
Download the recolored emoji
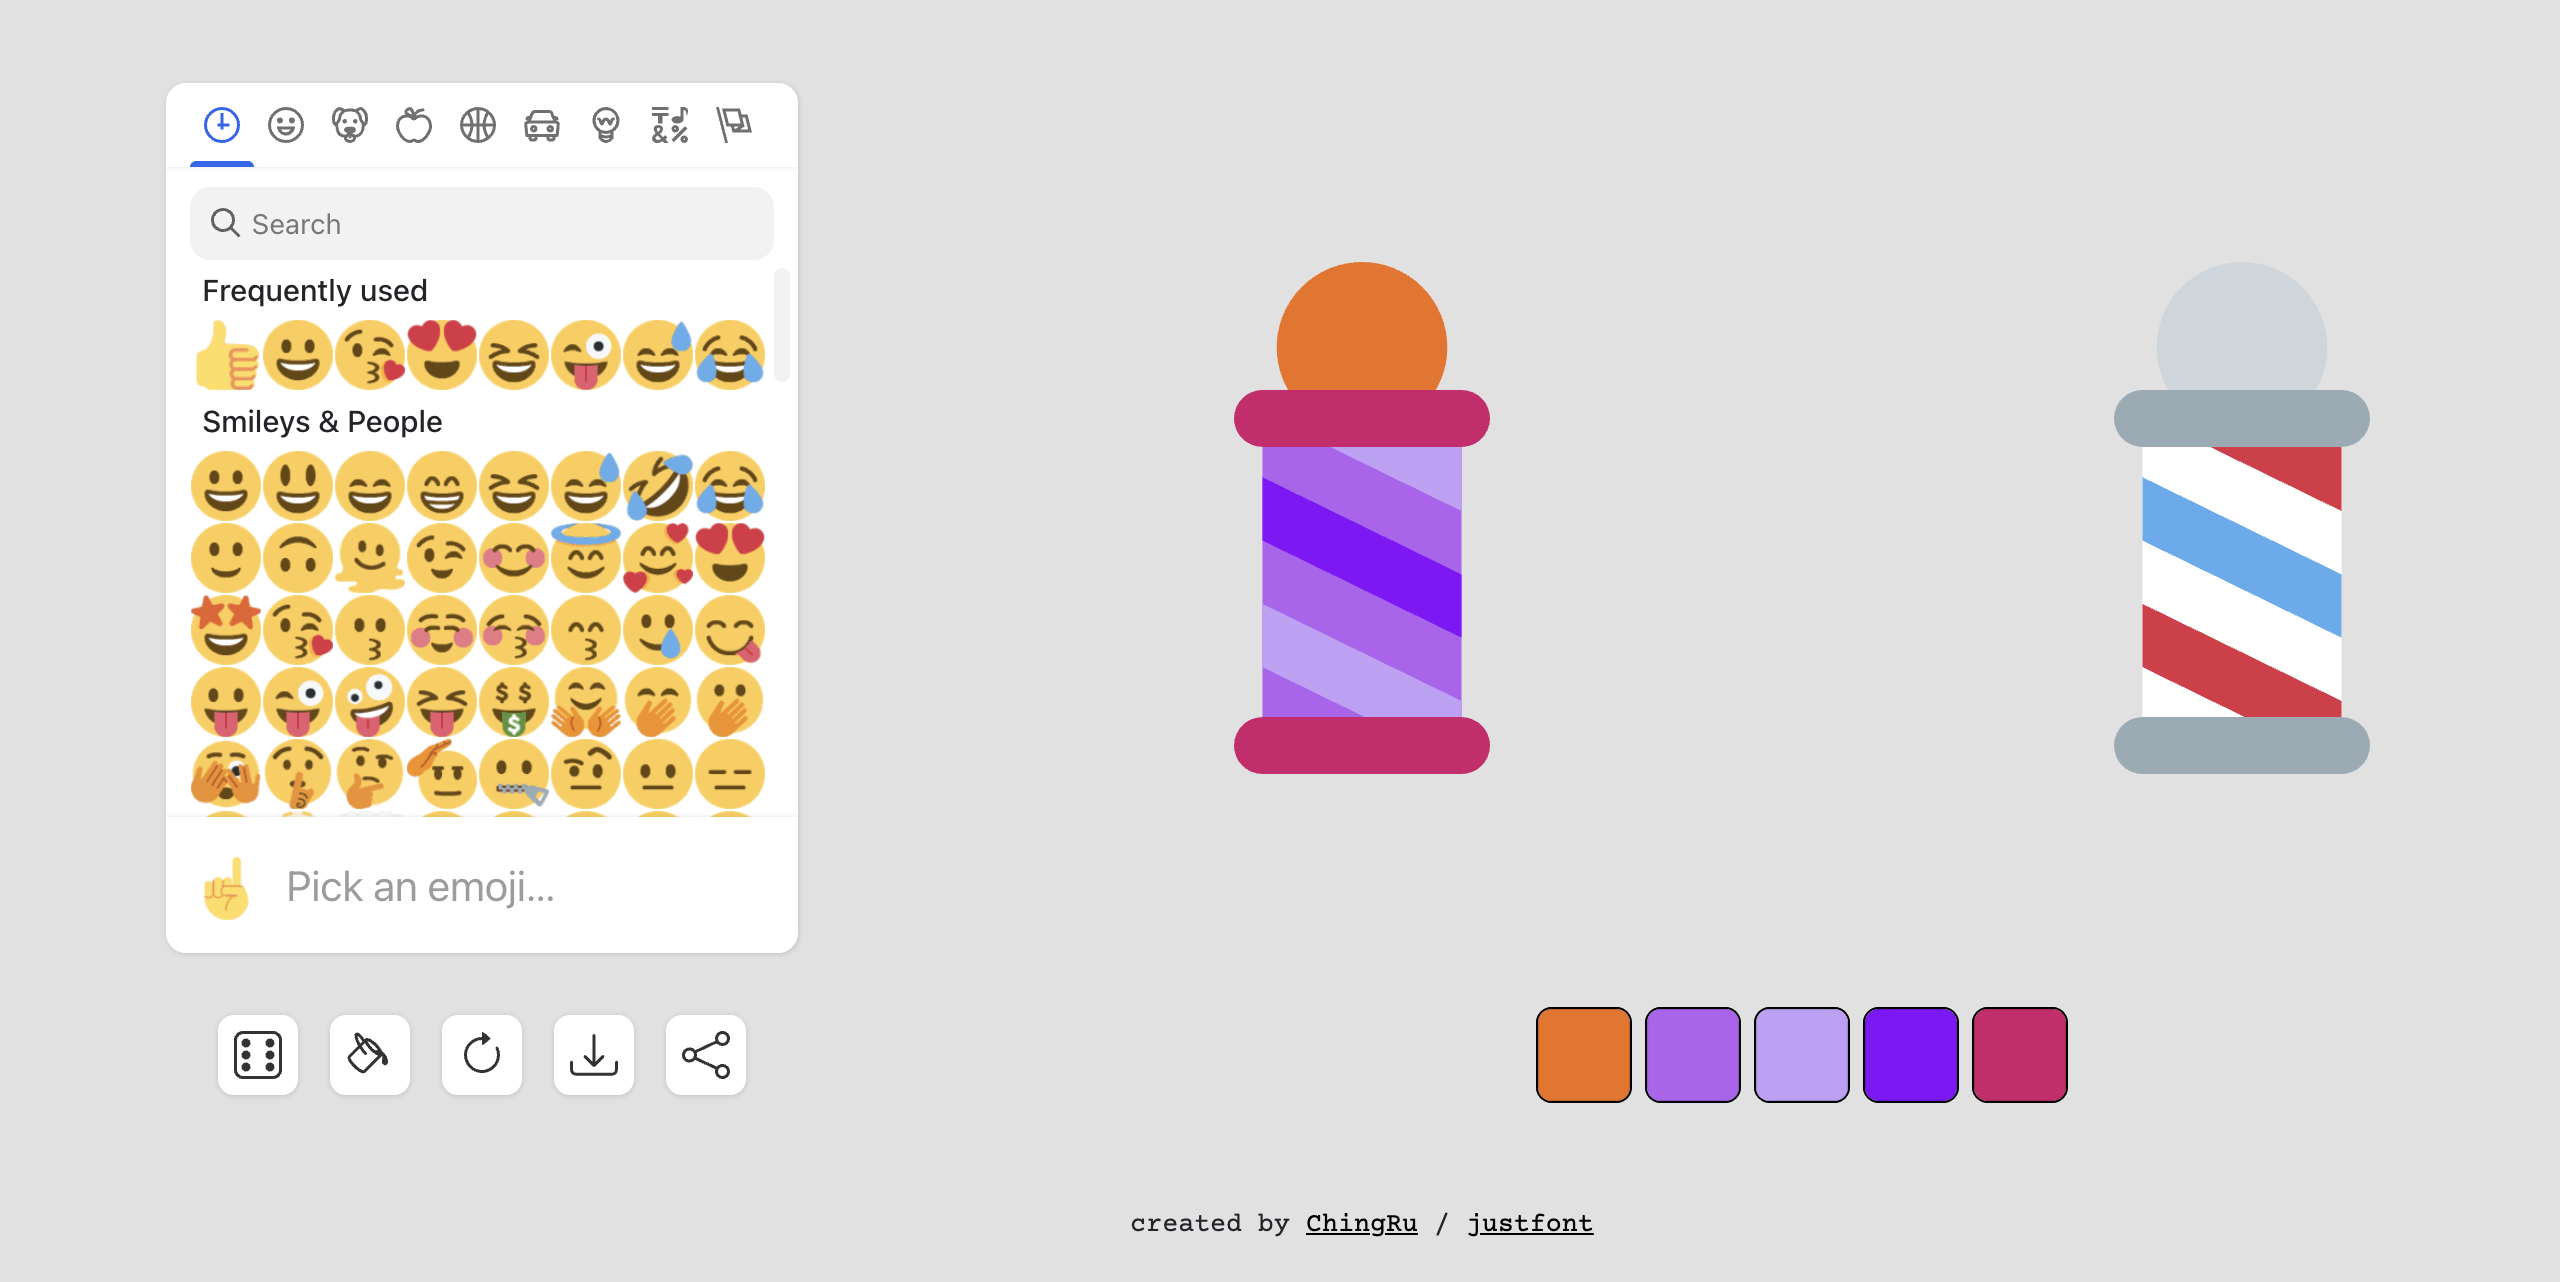pyautogui.click(x=593, y=1055)
